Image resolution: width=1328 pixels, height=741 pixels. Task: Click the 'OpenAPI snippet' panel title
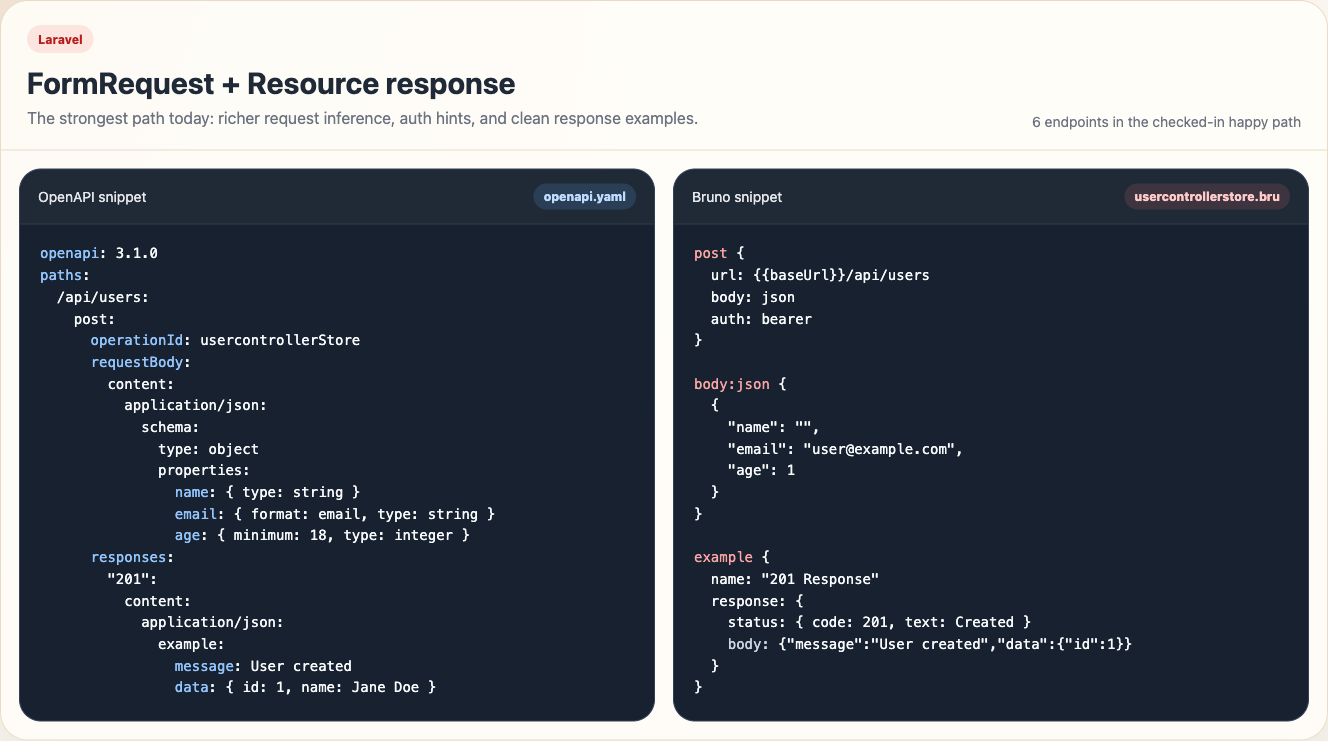[x=92, y=197]
